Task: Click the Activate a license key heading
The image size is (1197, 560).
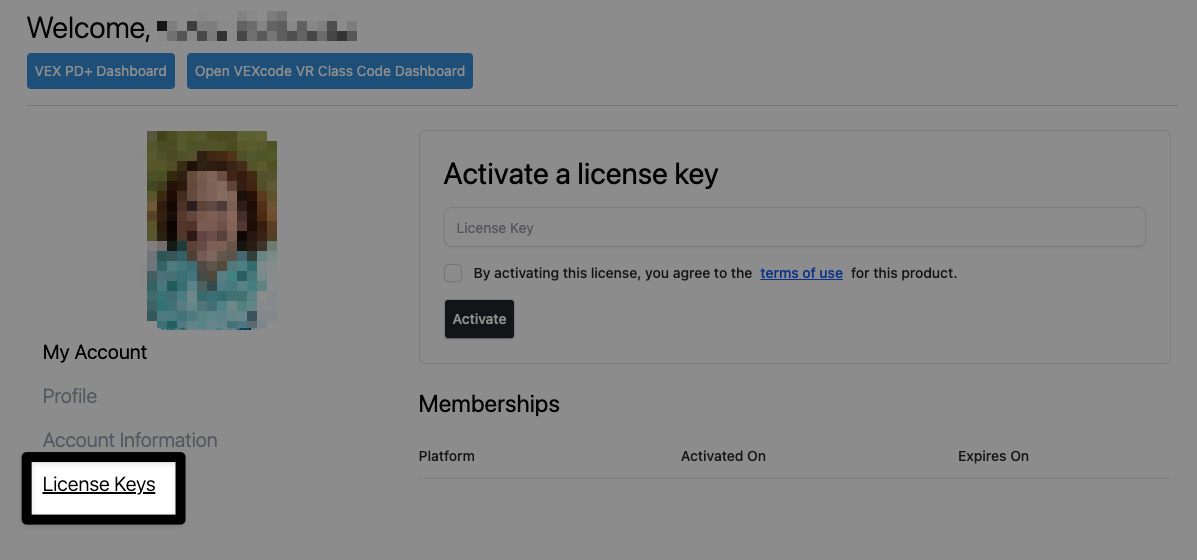Action: 581,174
